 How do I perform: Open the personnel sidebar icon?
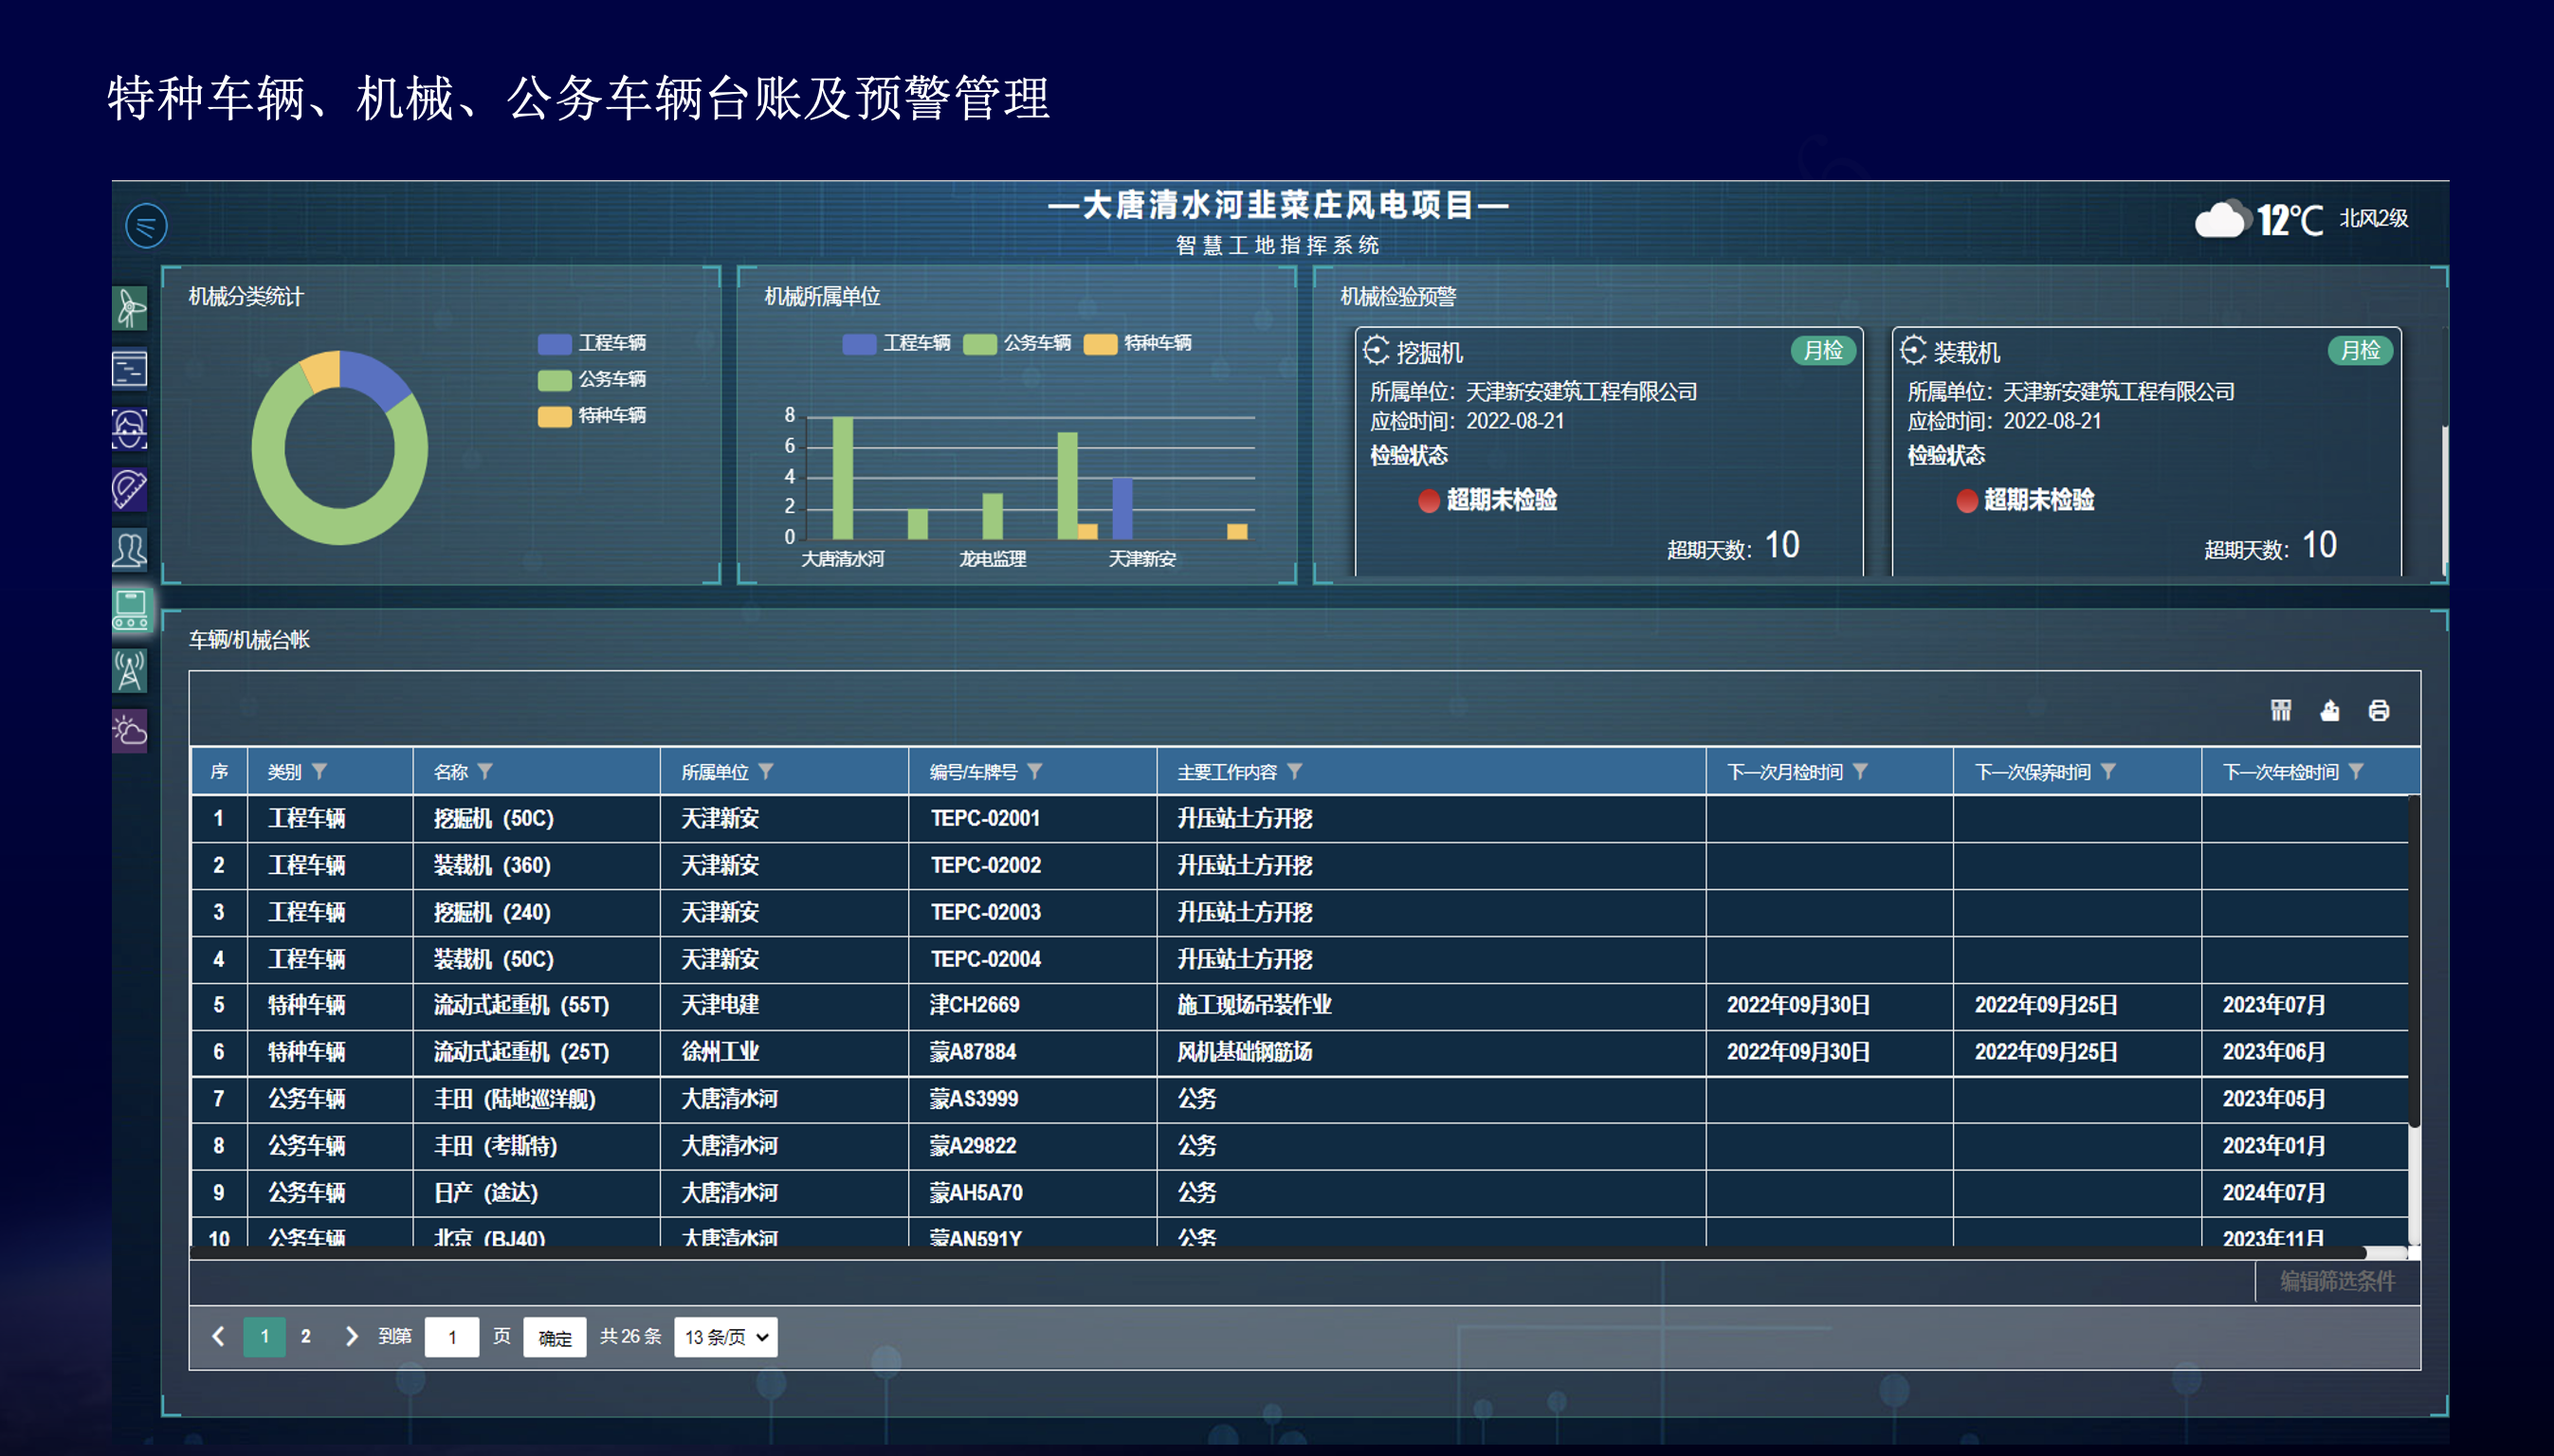[130, 549]
